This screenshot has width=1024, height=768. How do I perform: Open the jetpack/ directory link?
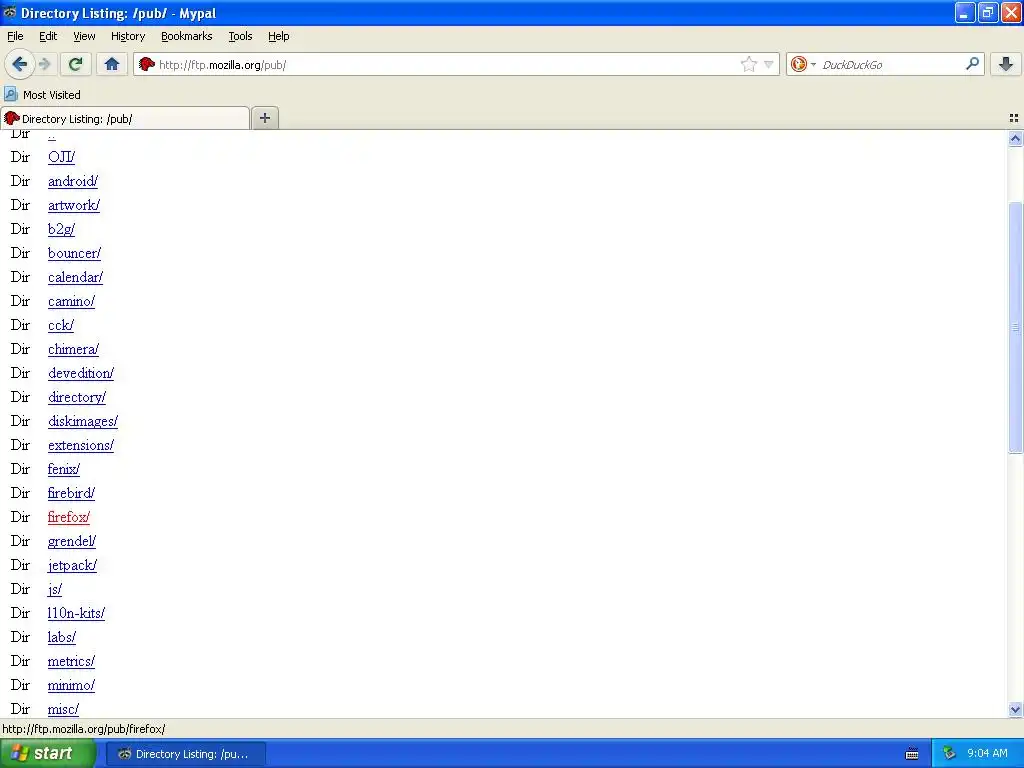(72, 565)
